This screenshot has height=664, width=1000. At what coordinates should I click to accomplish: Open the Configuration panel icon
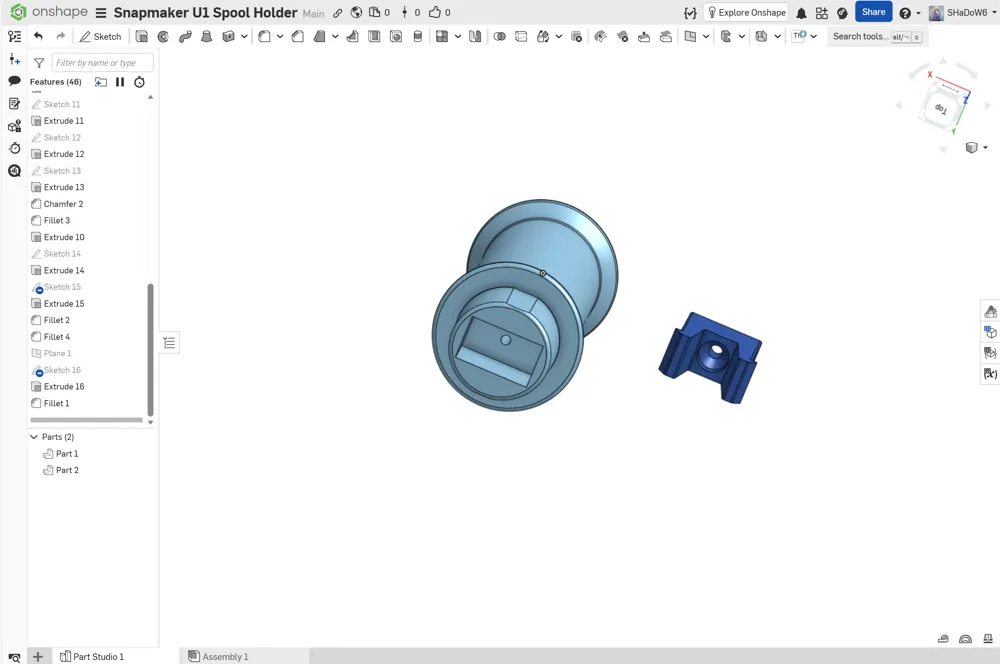(990, 332)
